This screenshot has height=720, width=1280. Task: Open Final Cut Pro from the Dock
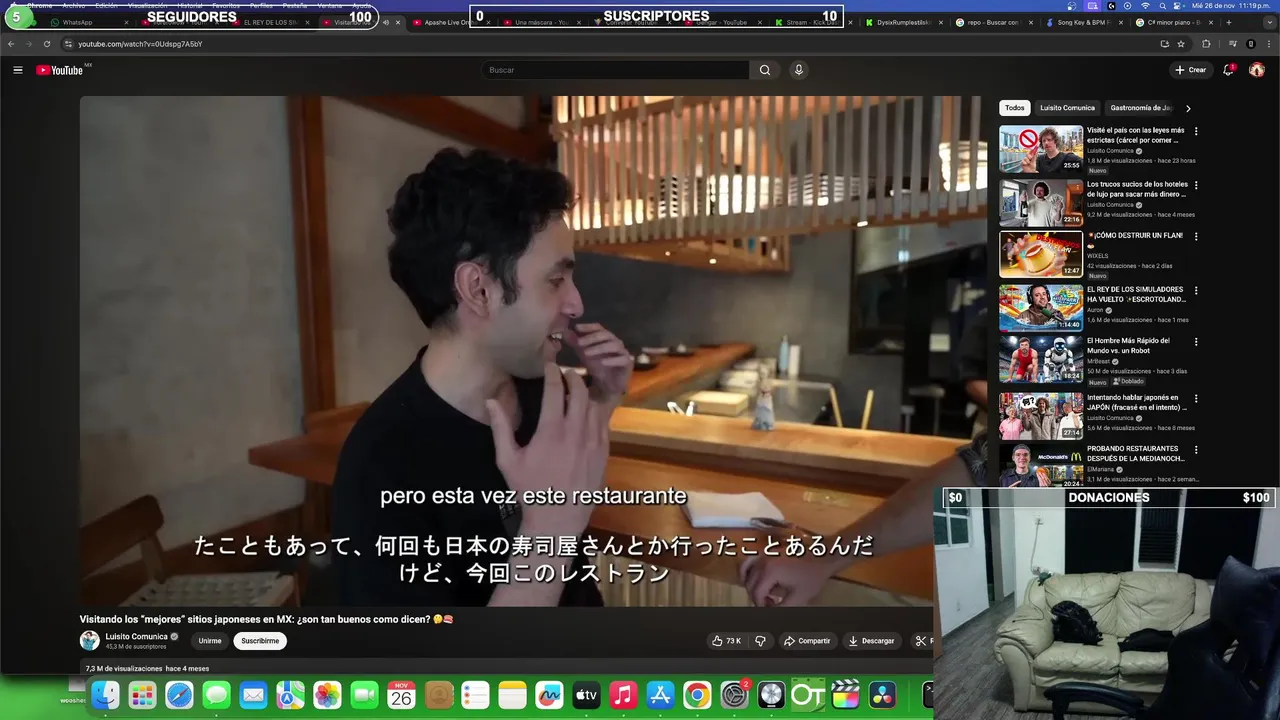[845, 695]
